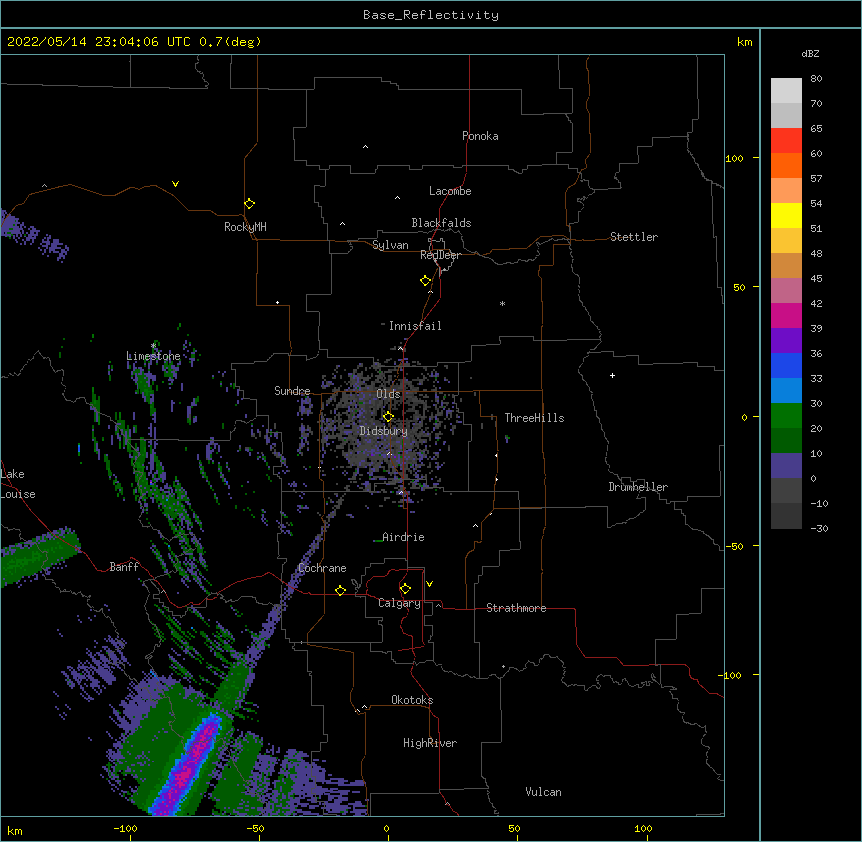Click the Strathmore city label
This screenshot has width=862, height=842.
coord(516,608)
